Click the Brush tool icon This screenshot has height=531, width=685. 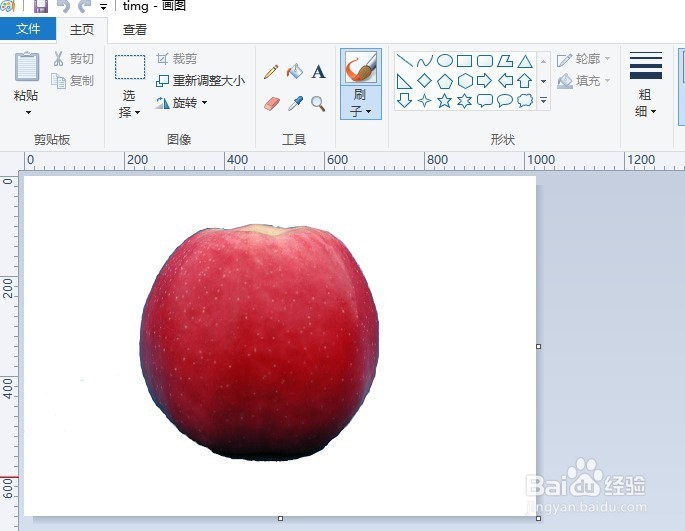pyautogui.click(x=361, y=67)
